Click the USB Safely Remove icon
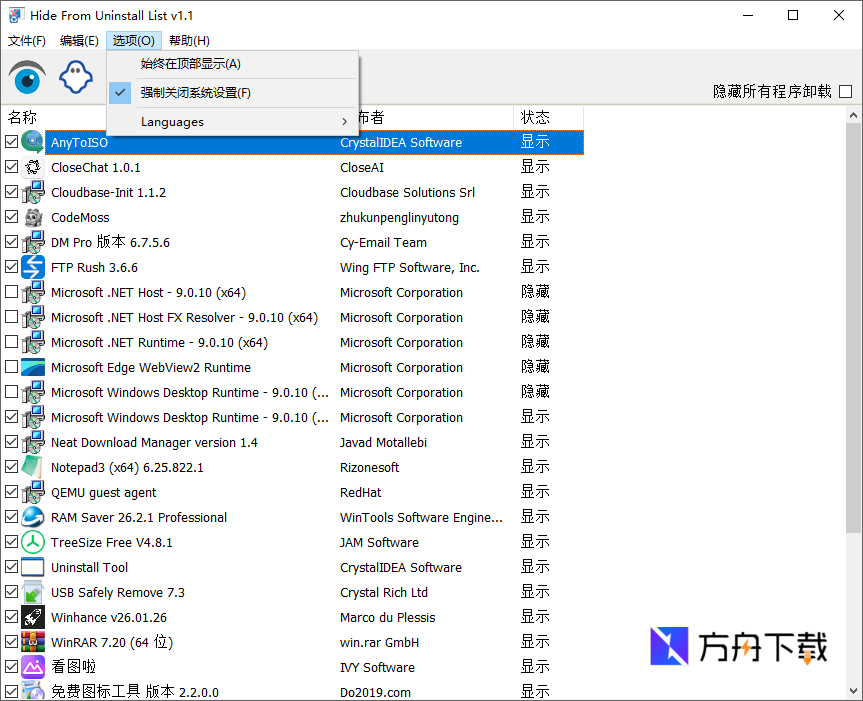 coord(33,592)
